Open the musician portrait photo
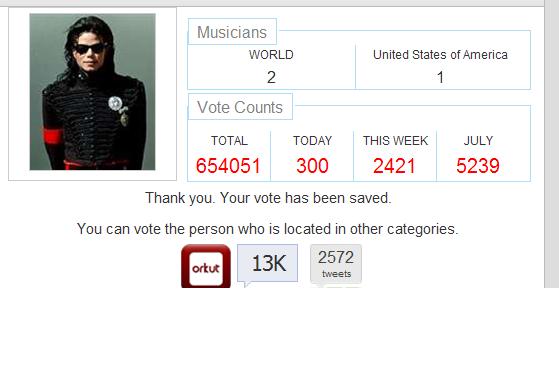Screen dimensions: 559x384 (92, 92)
